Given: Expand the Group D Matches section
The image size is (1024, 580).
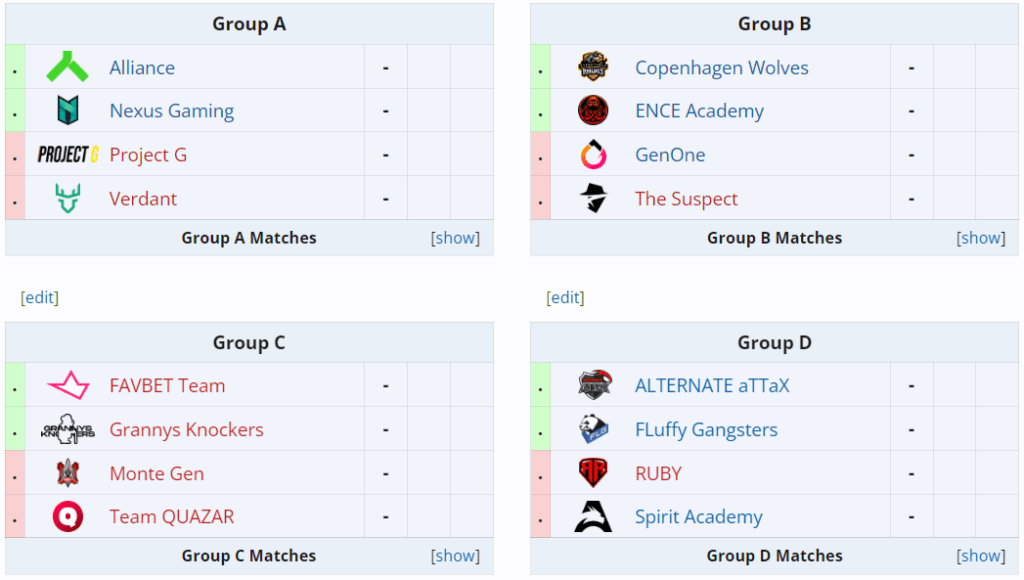Looking at the screenshot, I should (x=981, y=556).
